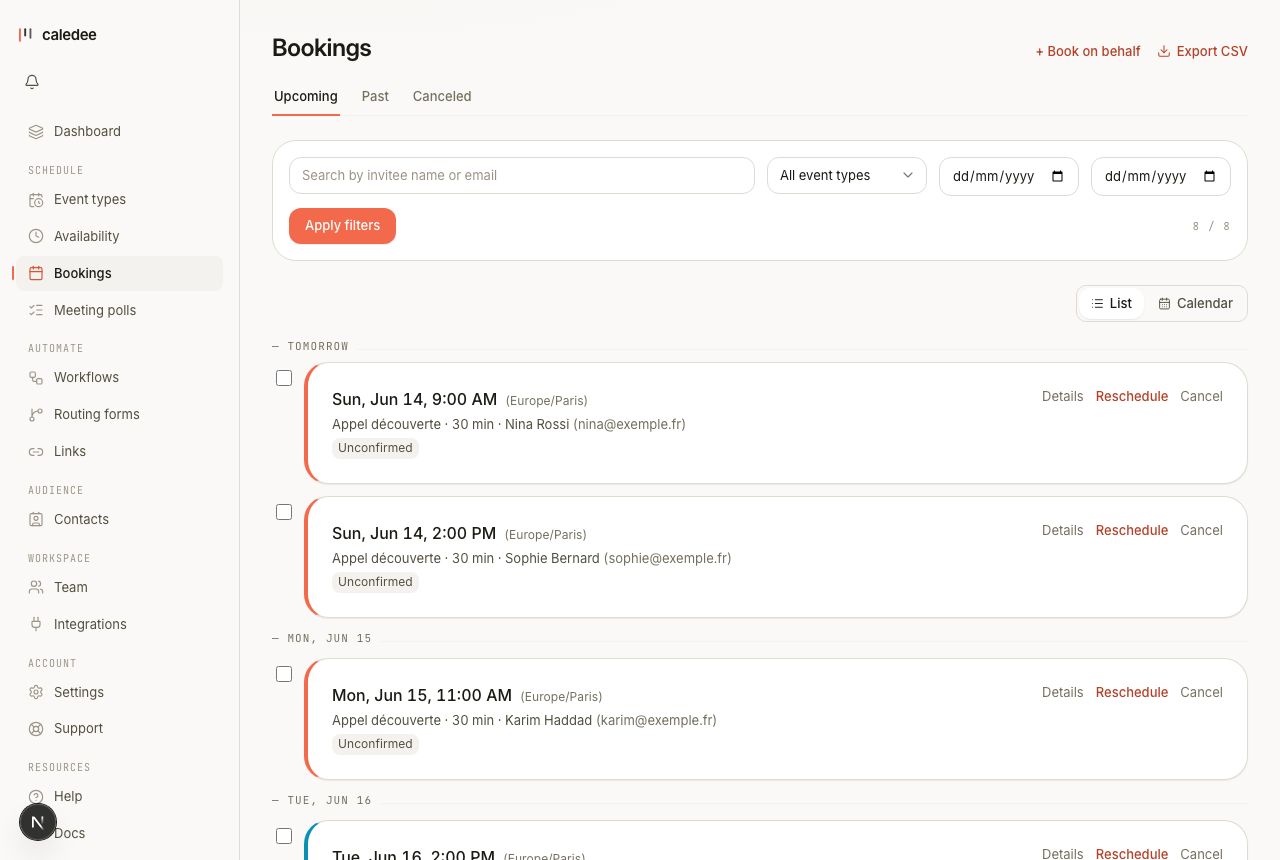Screen dimensions: 1280x860
Task: Open Event types in the sidebar
Action: 120,199
